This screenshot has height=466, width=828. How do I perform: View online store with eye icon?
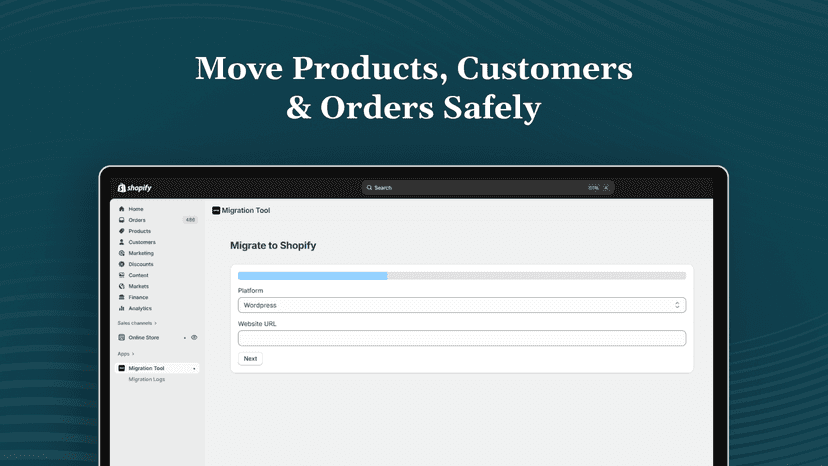[194, 338]
